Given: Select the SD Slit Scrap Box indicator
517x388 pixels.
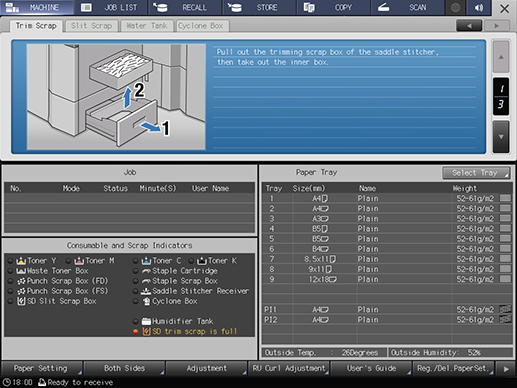Looking at the screenshot, I should [11, 301].
